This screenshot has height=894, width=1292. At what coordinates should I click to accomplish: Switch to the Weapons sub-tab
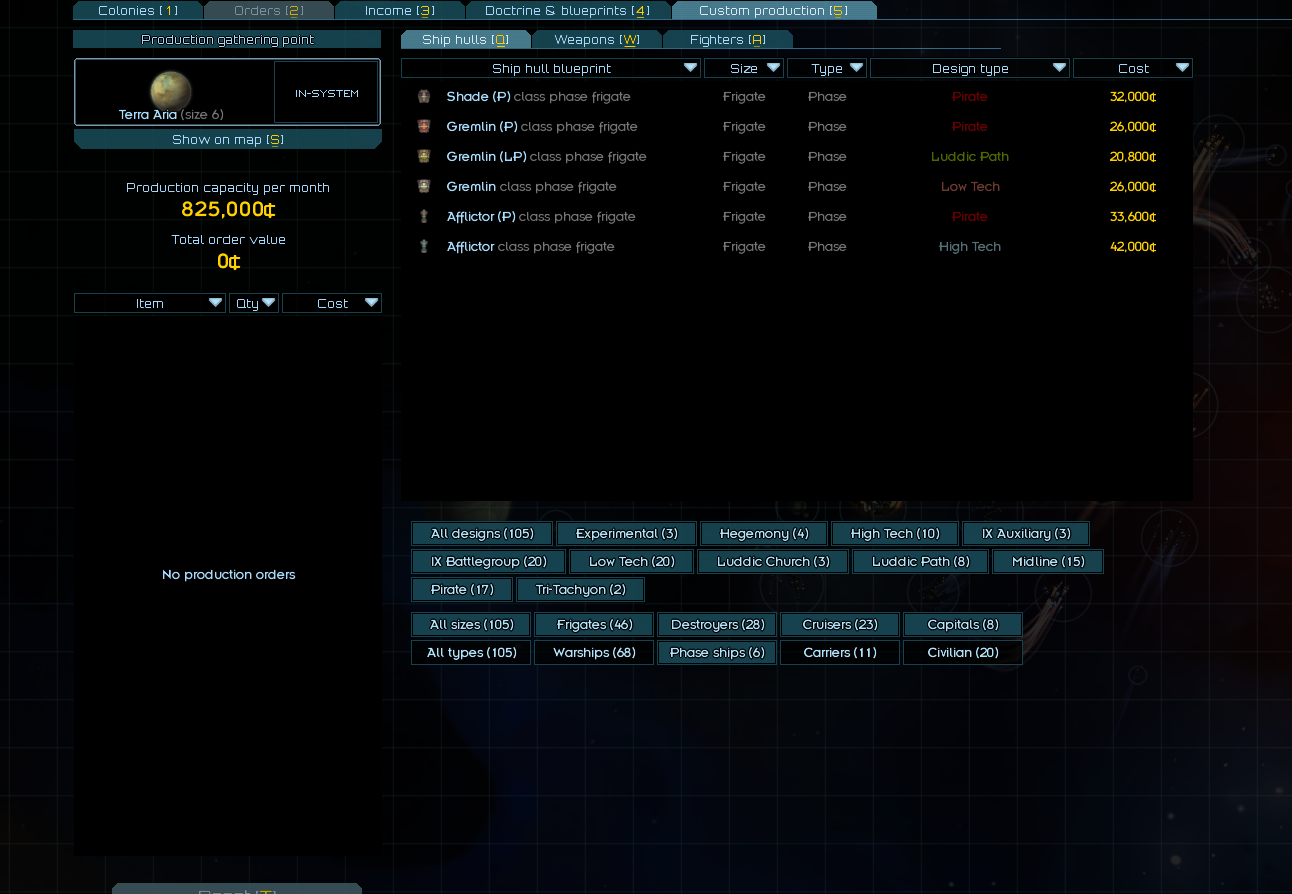597,40
